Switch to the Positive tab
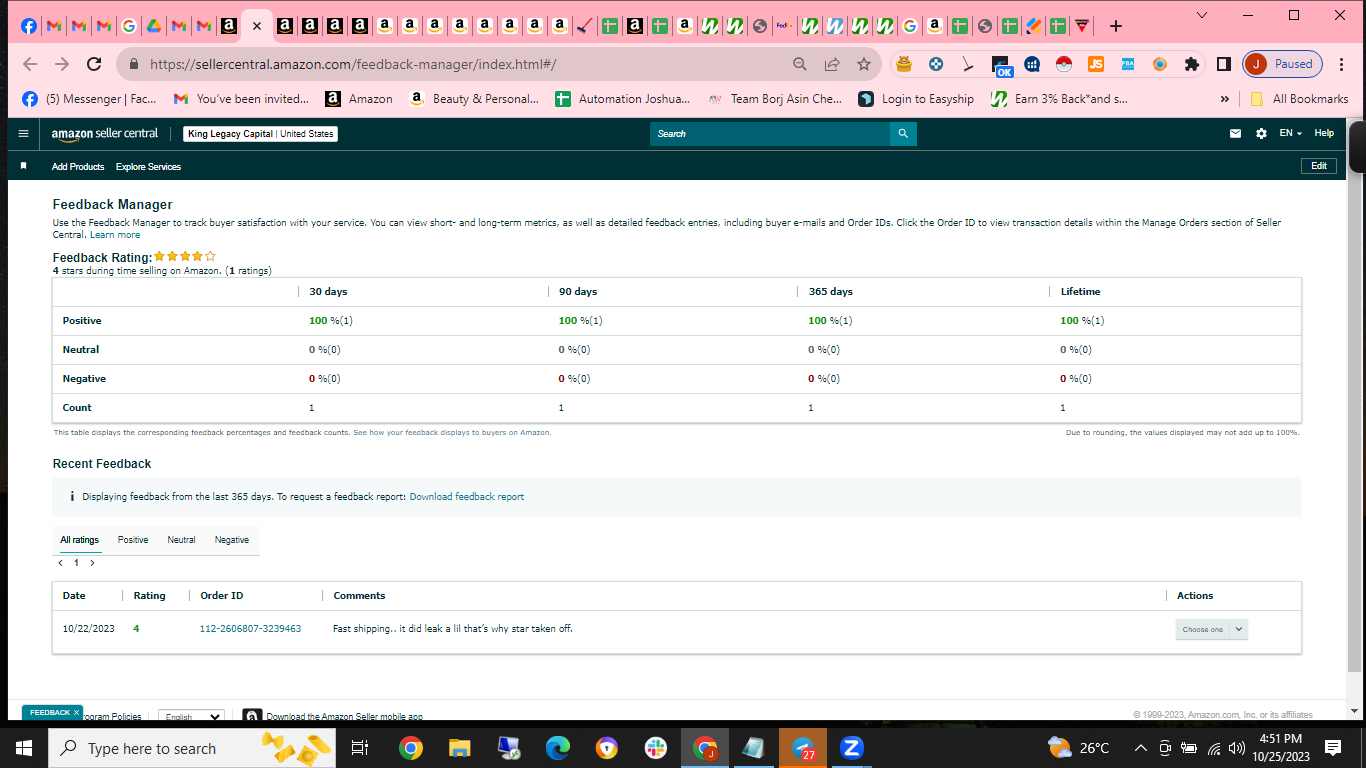This screenshot has height=768, width=1366. pyautogui.click(x=133, y=540)
